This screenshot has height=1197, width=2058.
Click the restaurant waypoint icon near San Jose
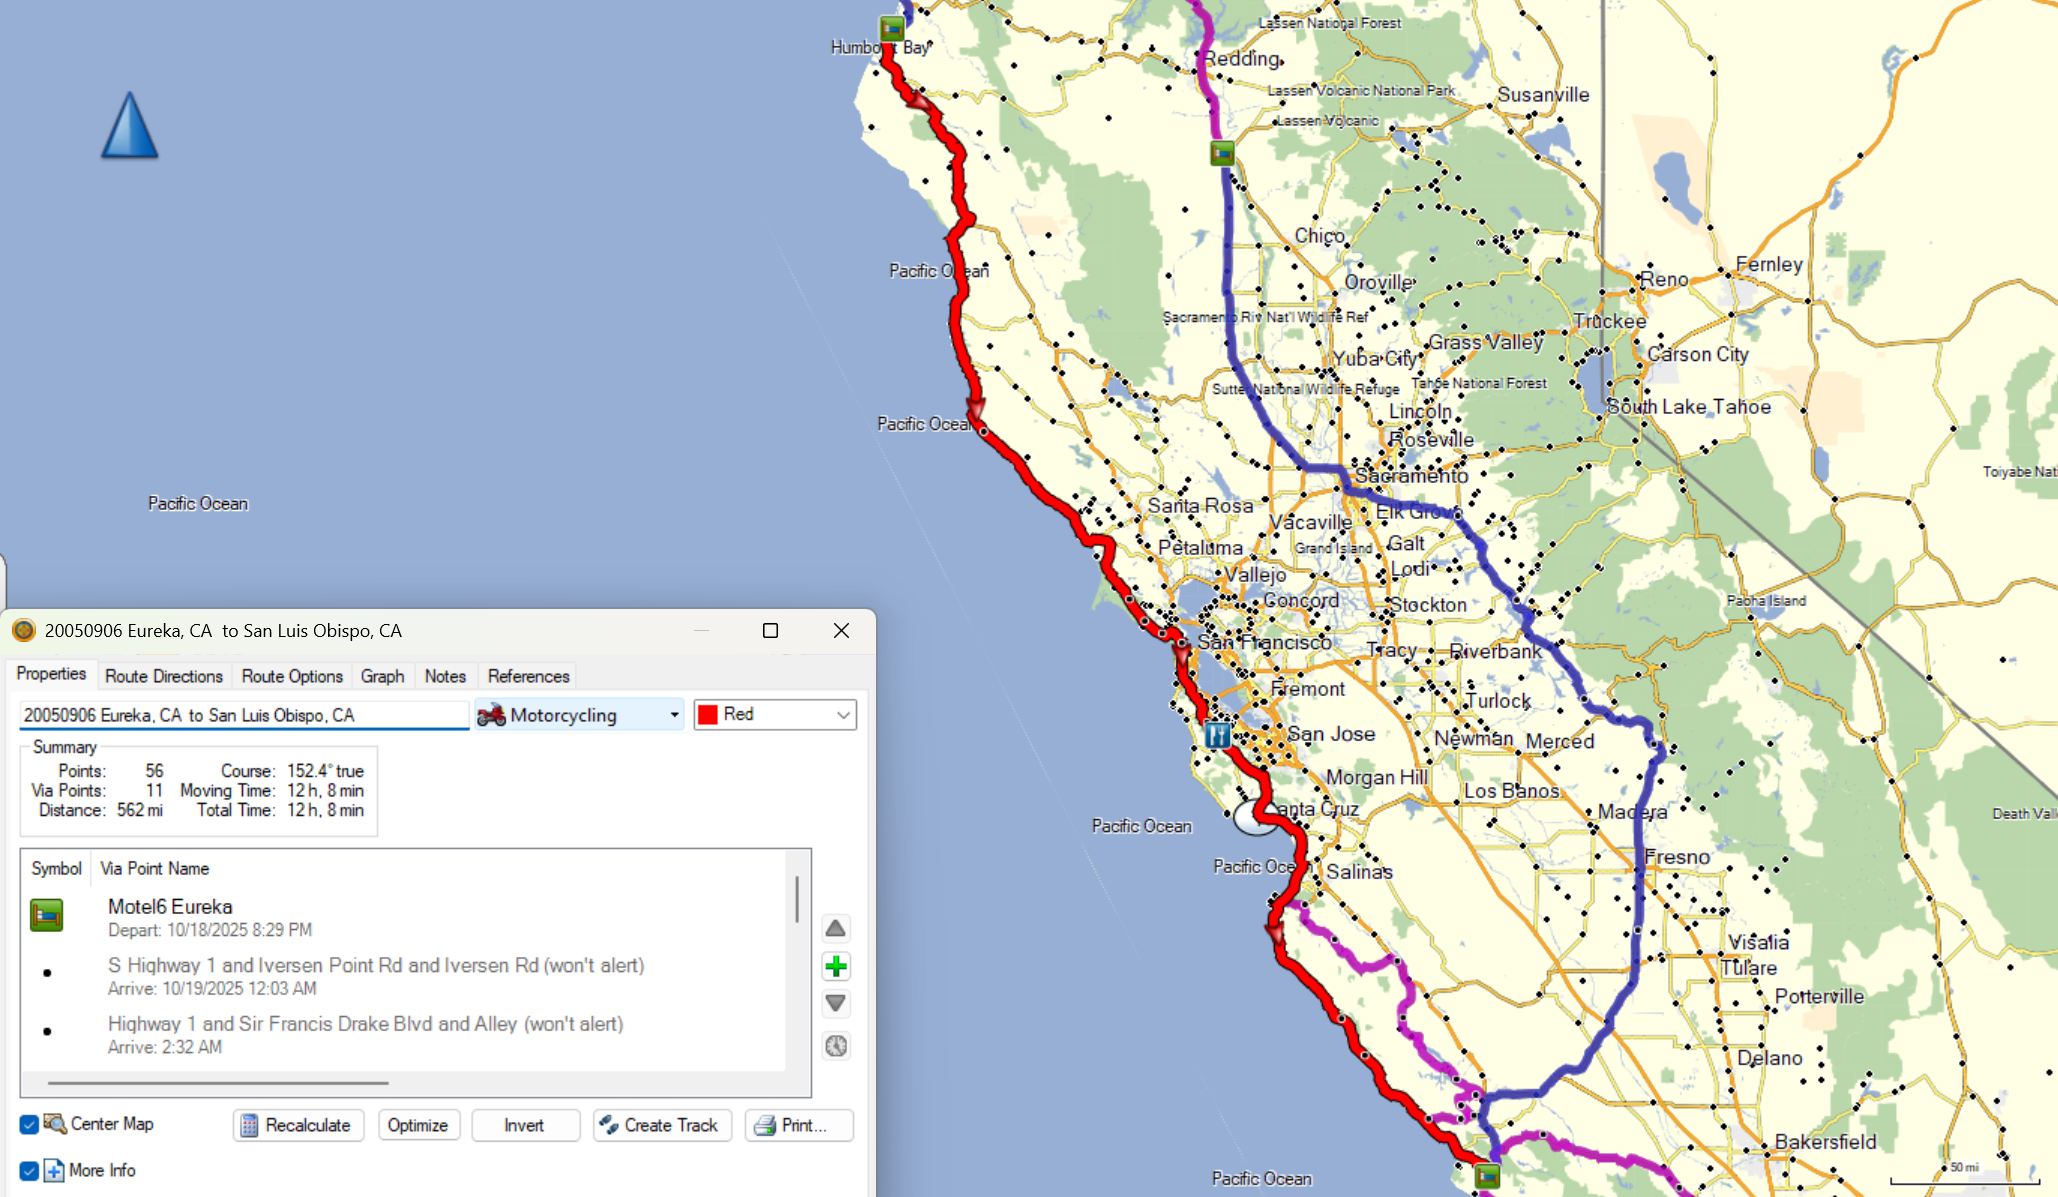coord(1217,735)
